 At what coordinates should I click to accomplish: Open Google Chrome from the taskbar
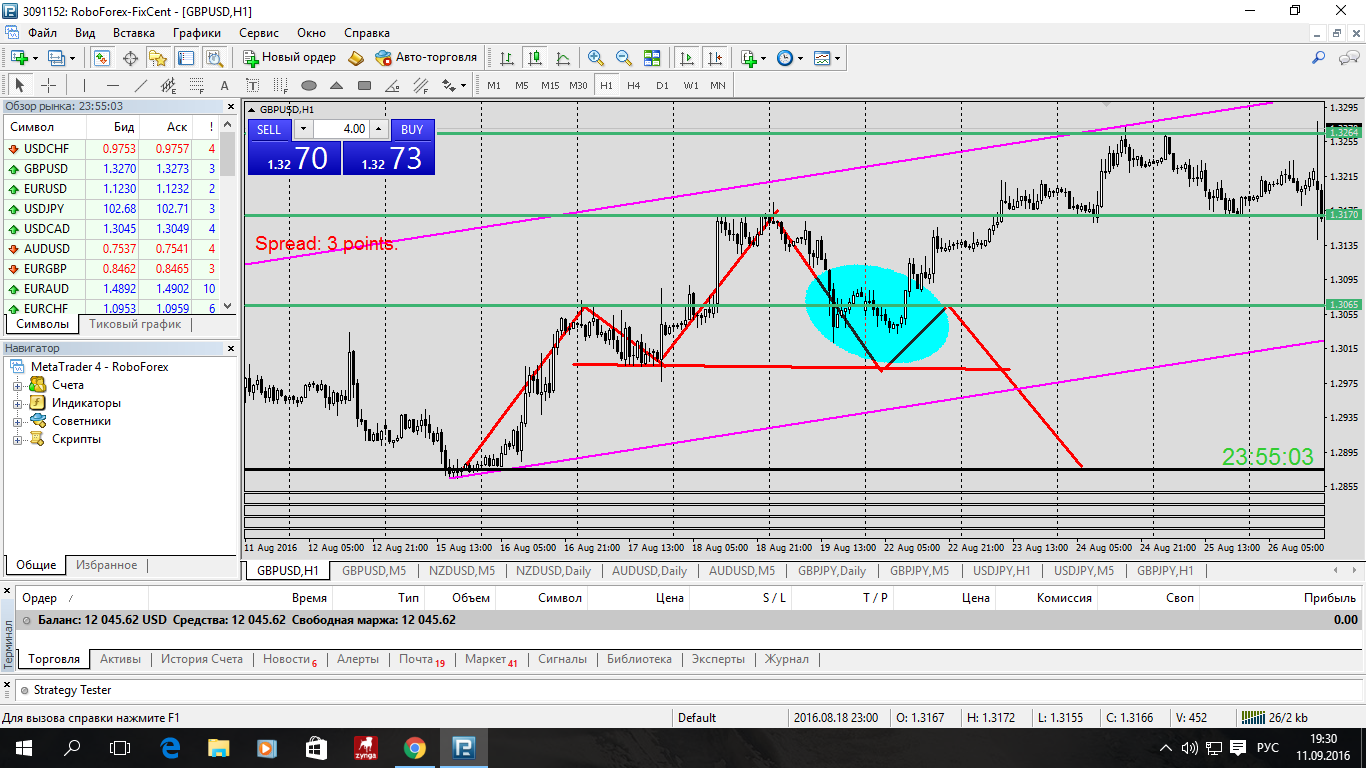click(414, 748)
